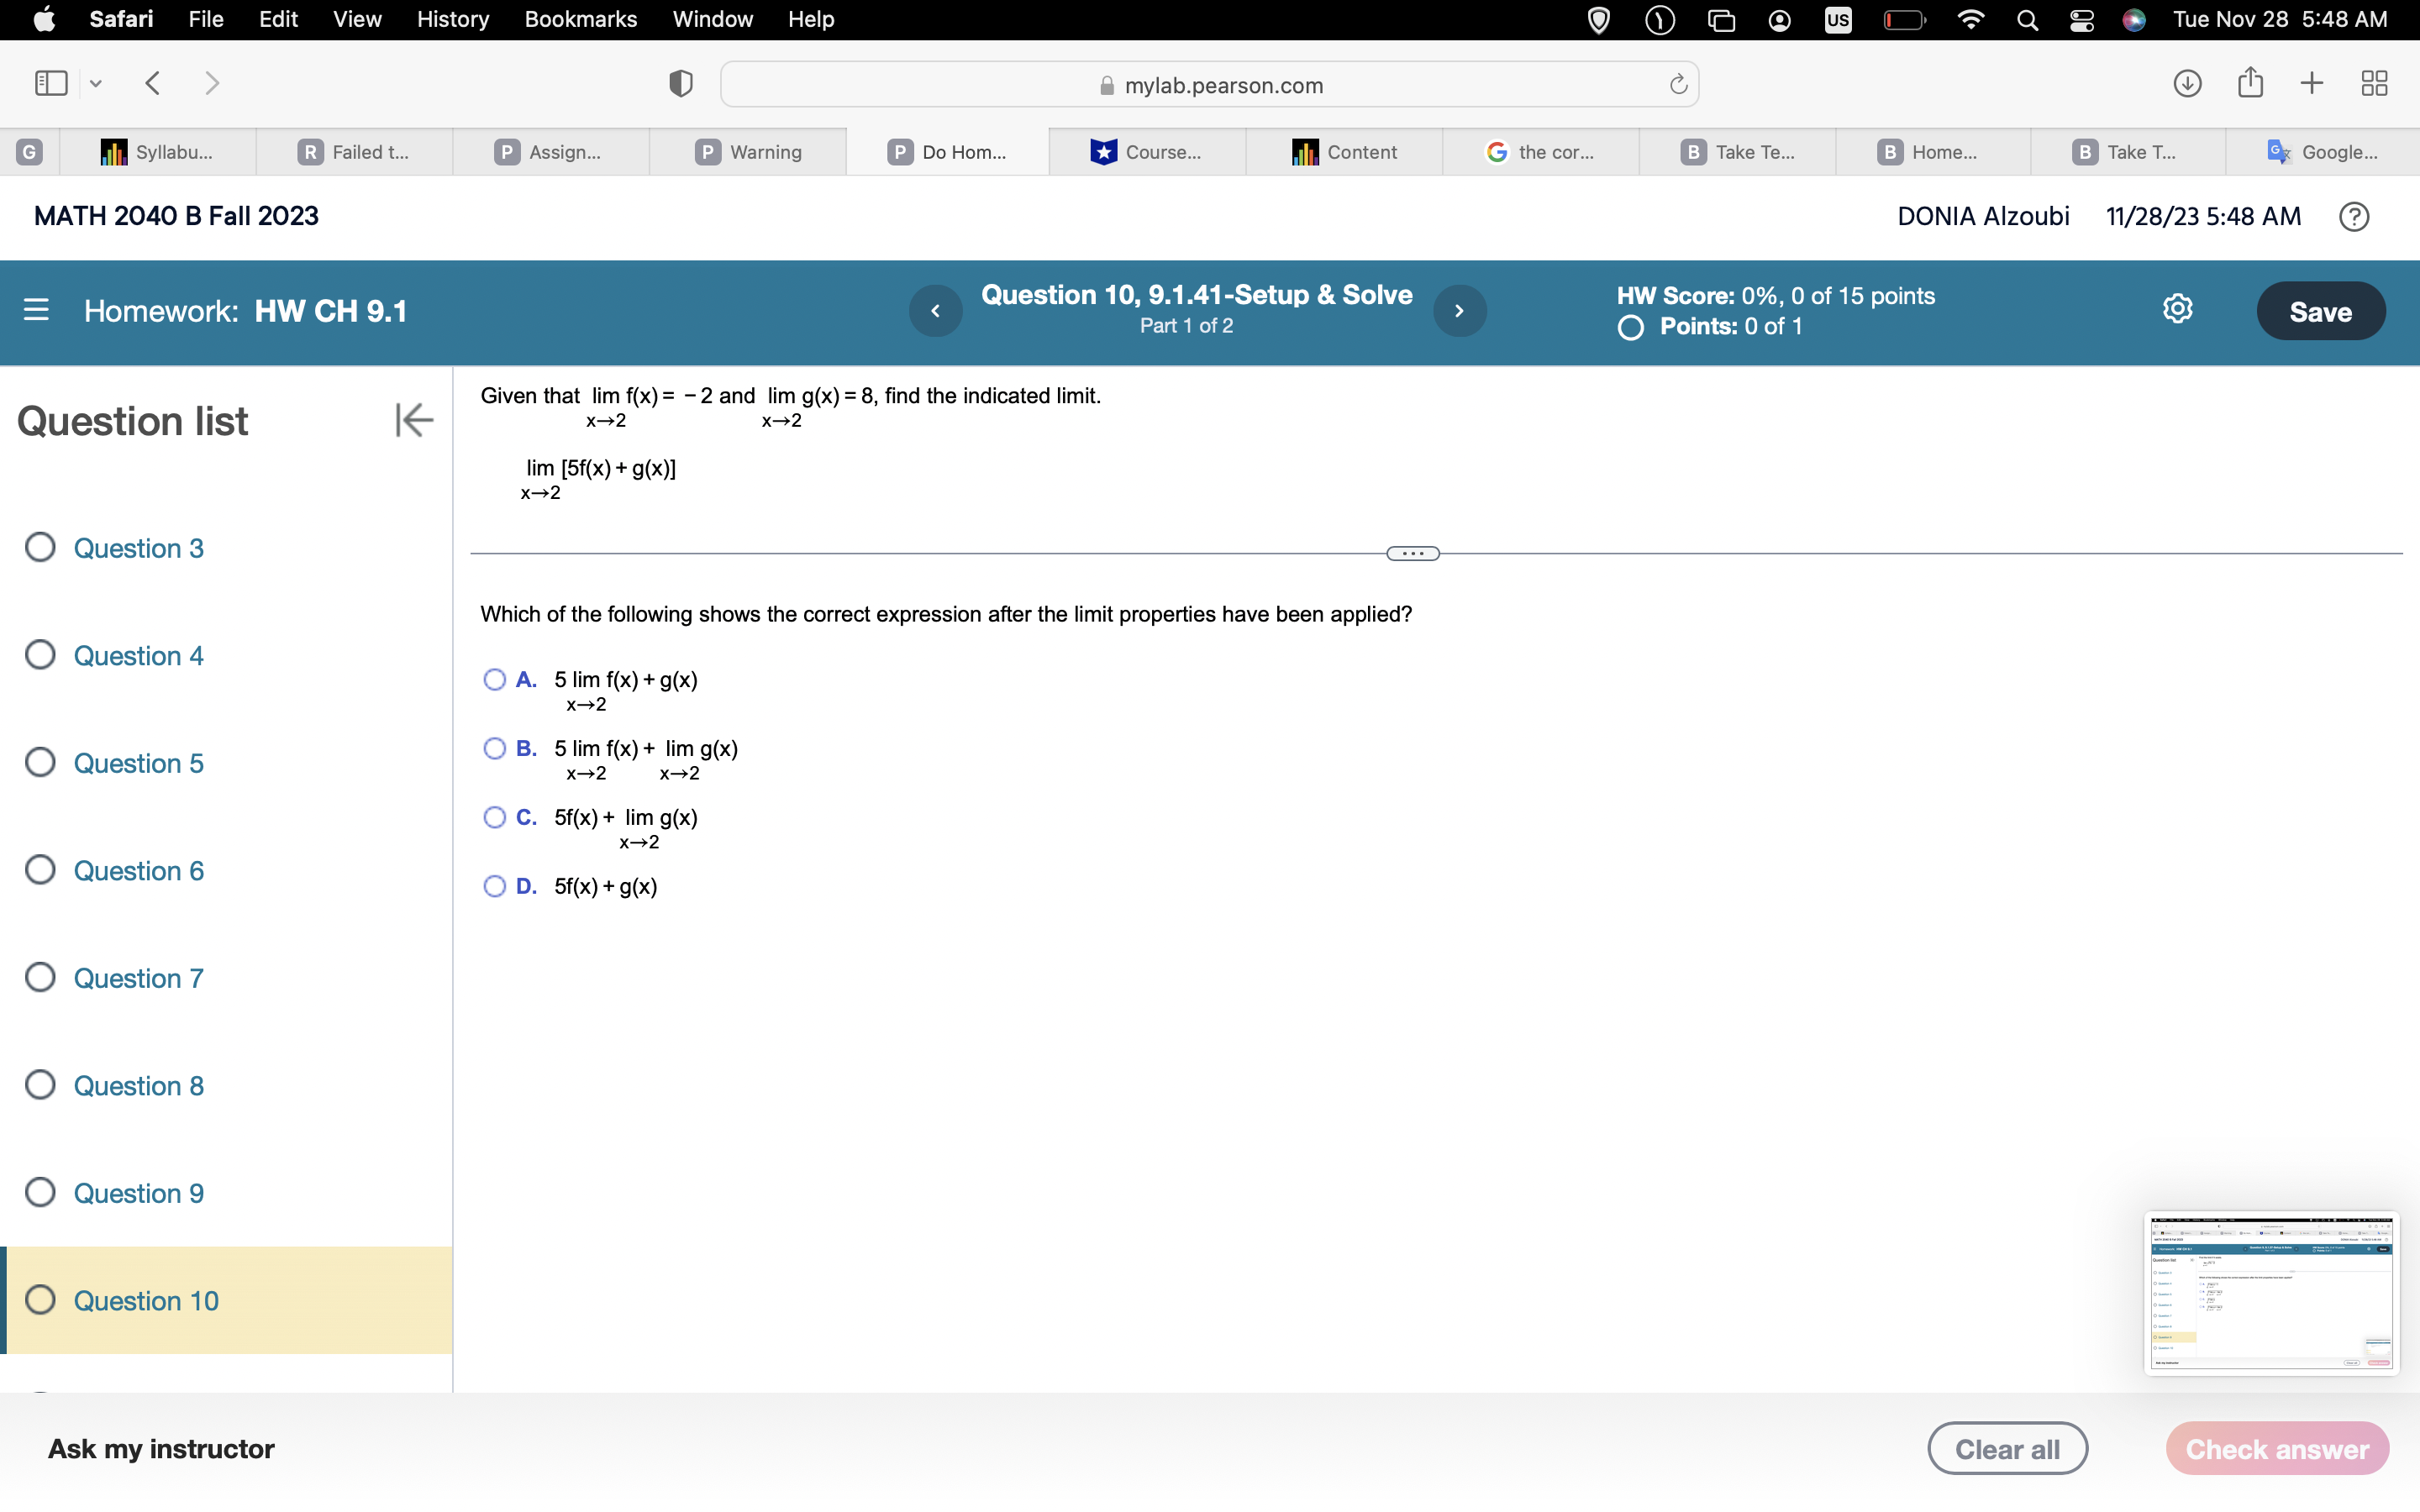Click the Safari privacy shield icon
Image resolution: width=2420 pixels, height=1512 pixels.
(679, 84)
